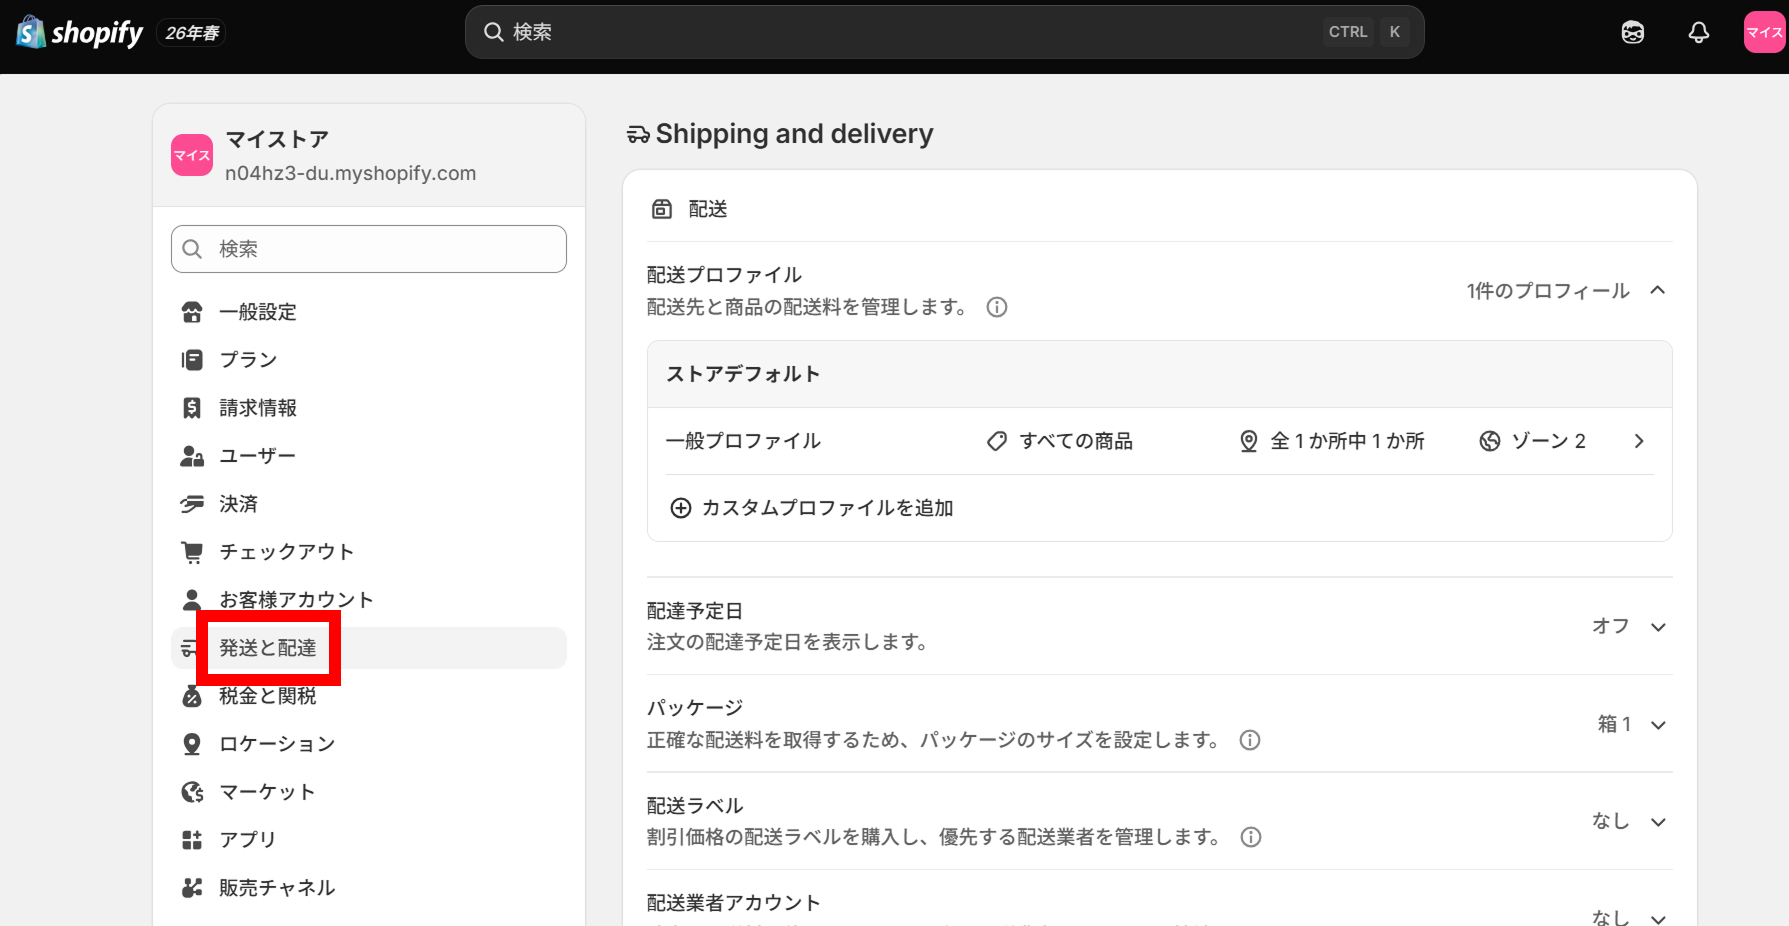
Task: Click the 配送 section box icon
Action: [x=662, y=209]
